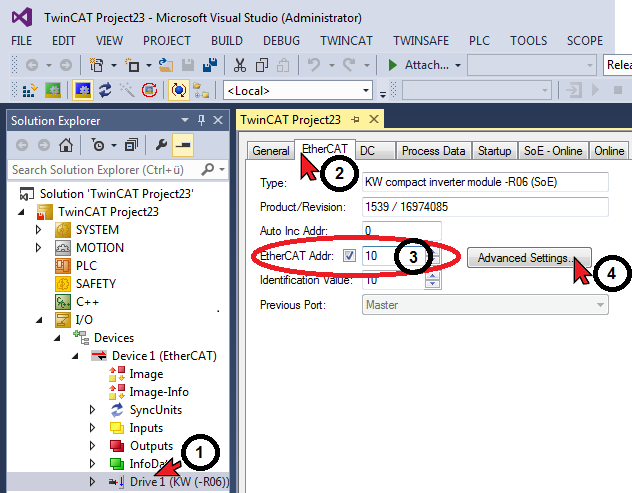632x493 pixels.
Task: Click the Advanced Settings button
Action: [529, 258]
